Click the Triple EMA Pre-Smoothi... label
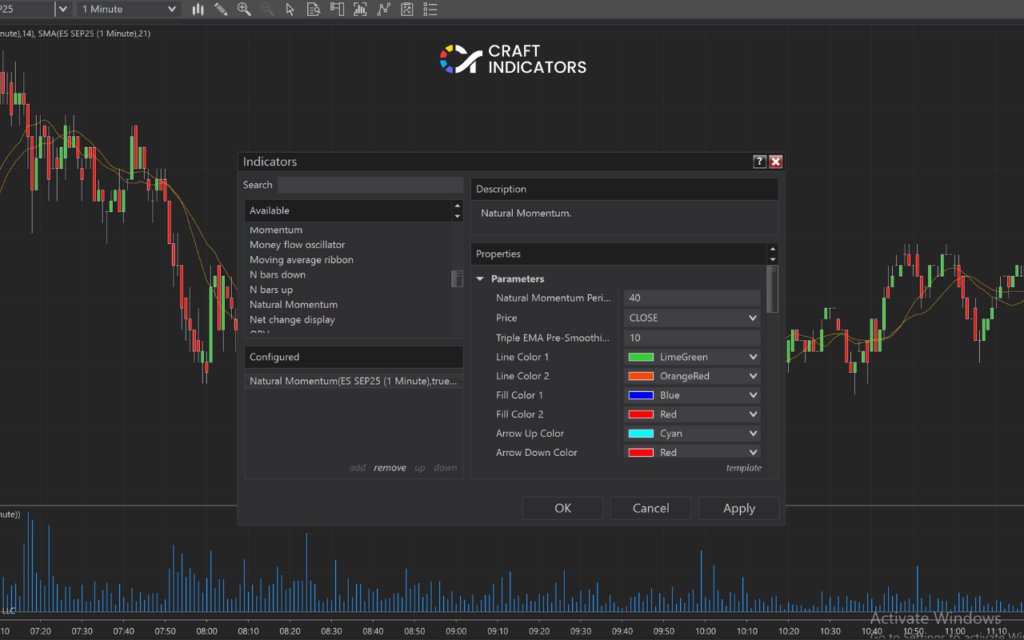The image size is (1024, 640). point(552,338)
